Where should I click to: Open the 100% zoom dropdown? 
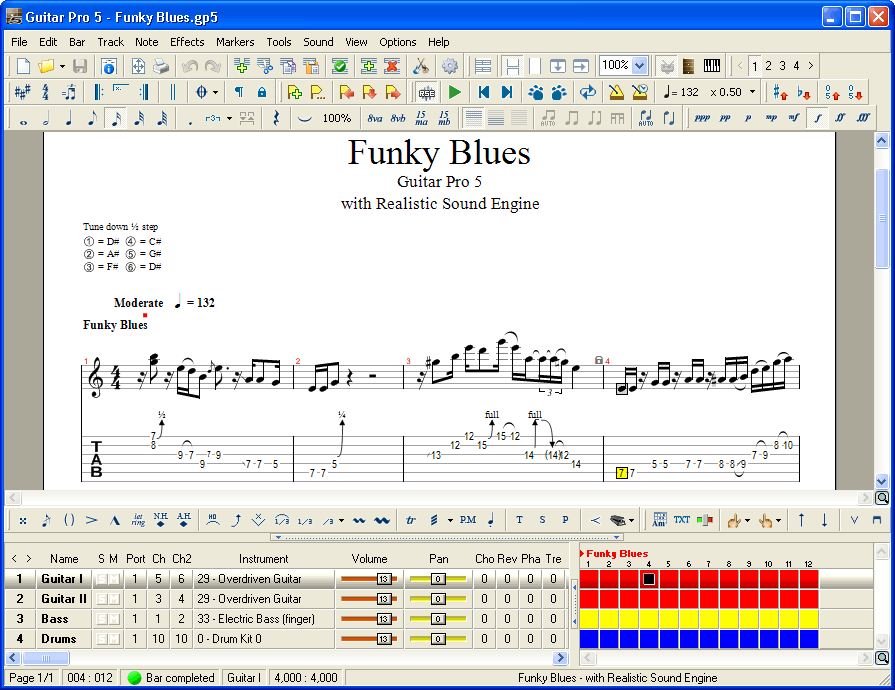(638, 65)
